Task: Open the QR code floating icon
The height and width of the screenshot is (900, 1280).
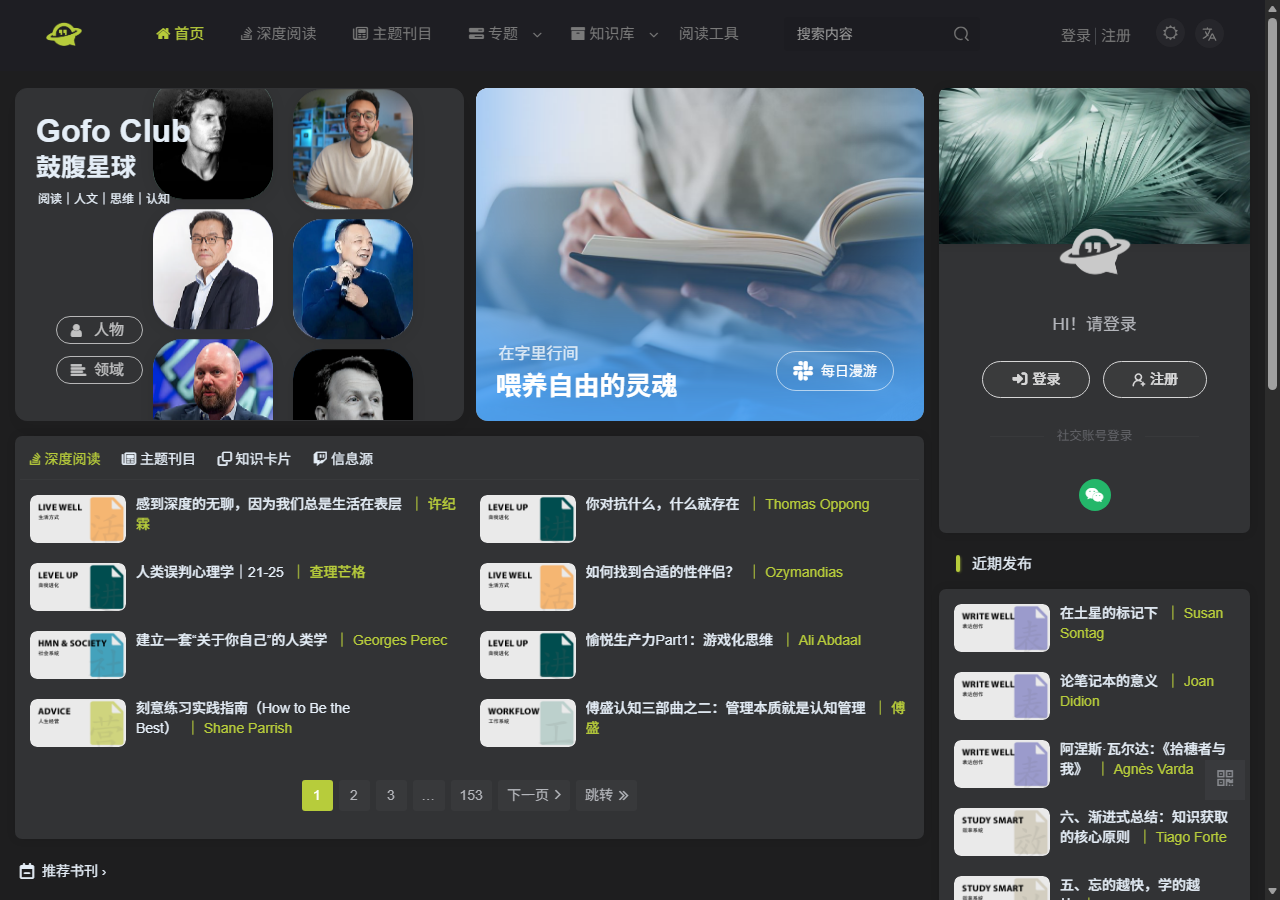Action: [1225, 779]
